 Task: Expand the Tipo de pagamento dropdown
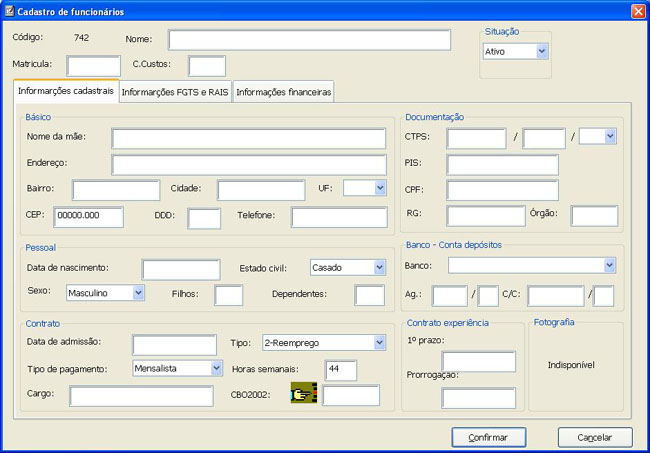(x=217, y=368)
